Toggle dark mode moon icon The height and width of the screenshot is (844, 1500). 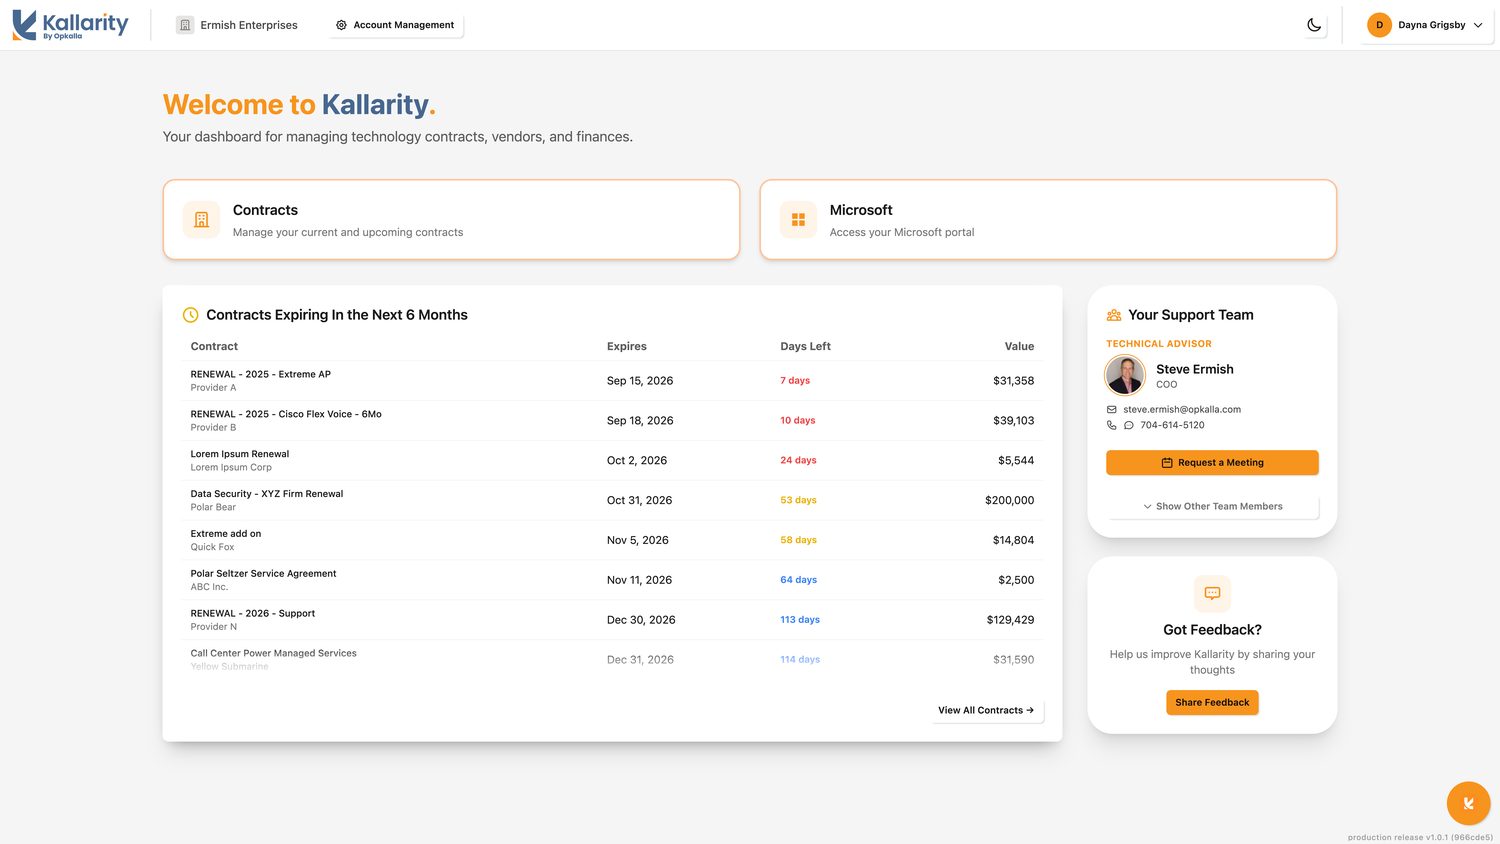(x=1314, y=25)
